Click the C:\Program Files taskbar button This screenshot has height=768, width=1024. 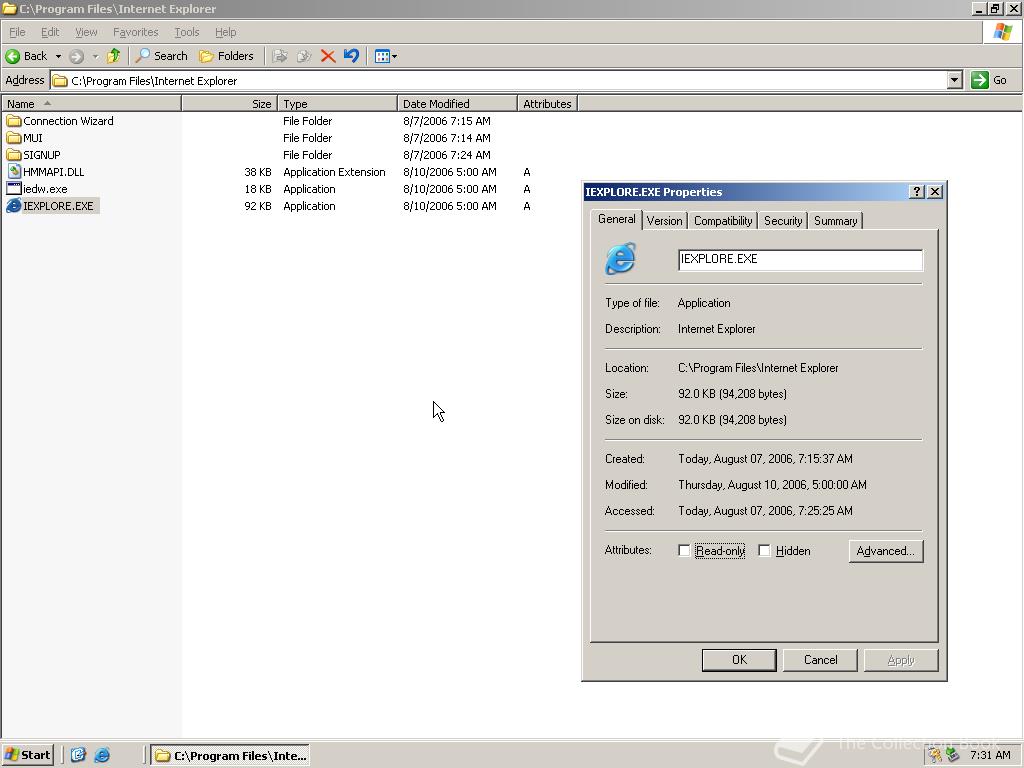[231, 755]
